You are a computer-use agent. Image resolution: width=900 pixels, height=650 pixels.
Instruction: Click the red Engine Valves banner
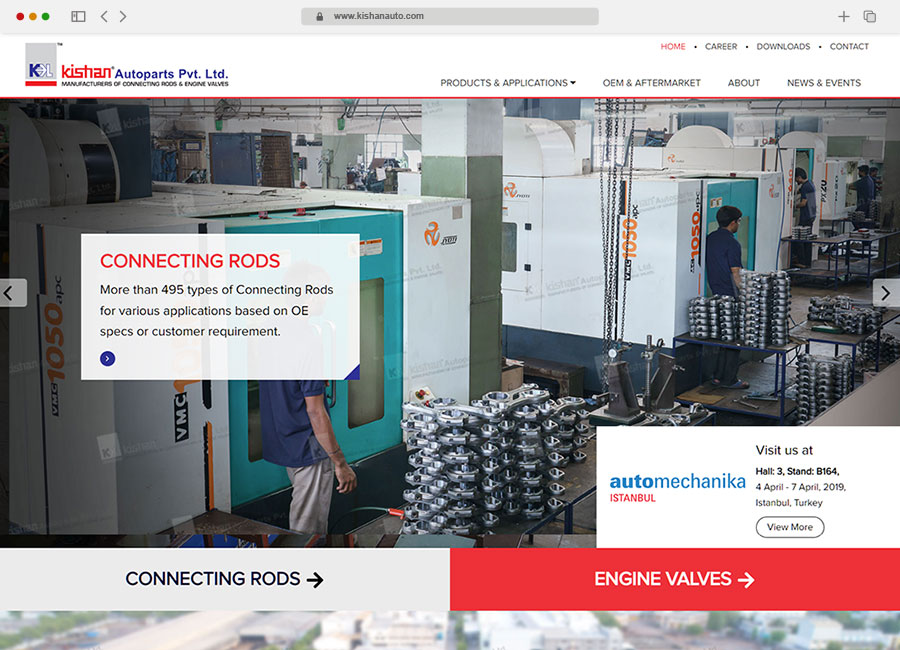click(x=675, y=579)
